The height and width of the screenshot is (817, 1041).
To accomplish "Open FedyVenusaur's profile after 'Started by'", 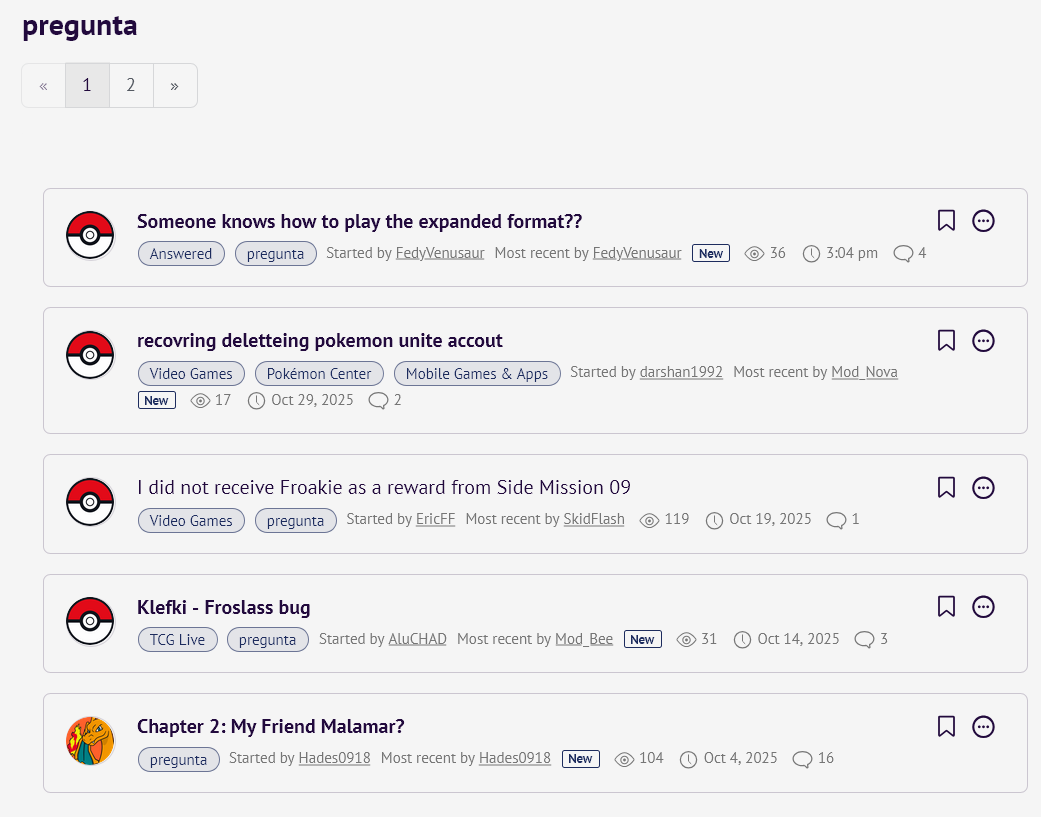I will (440, 254).
